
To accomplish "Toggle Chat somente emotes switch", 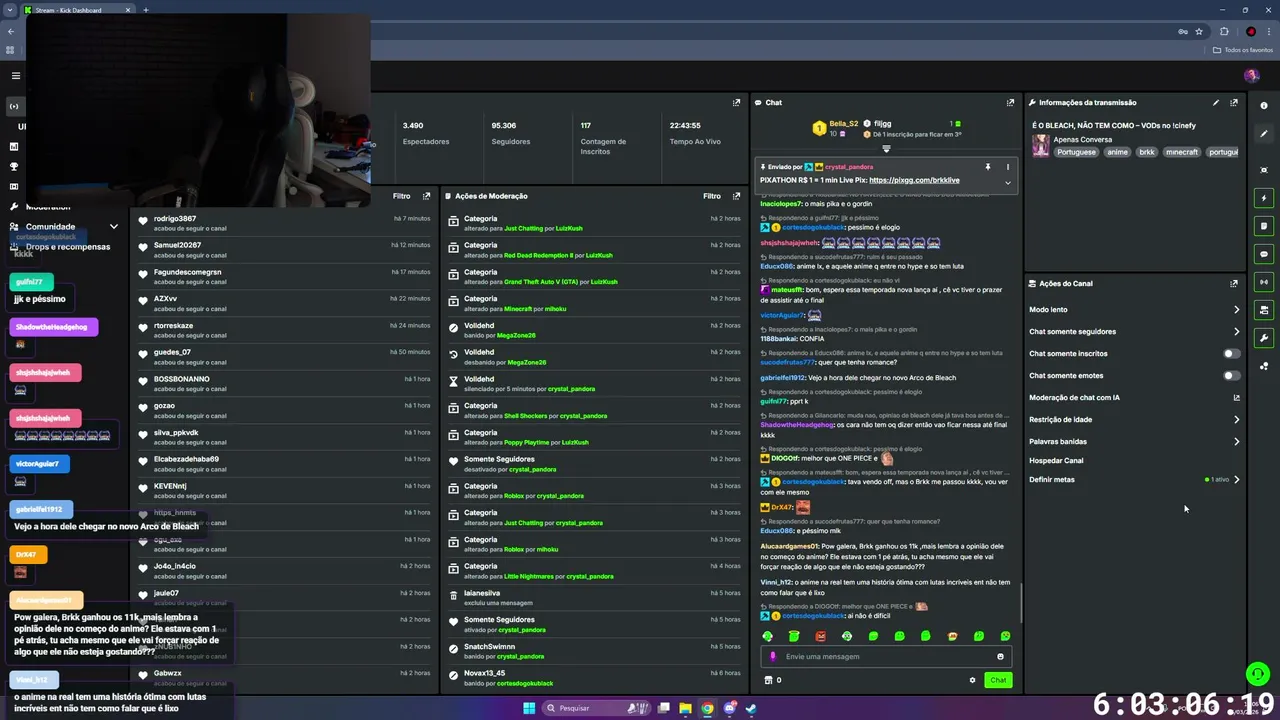I will [x=1232, y=375].
